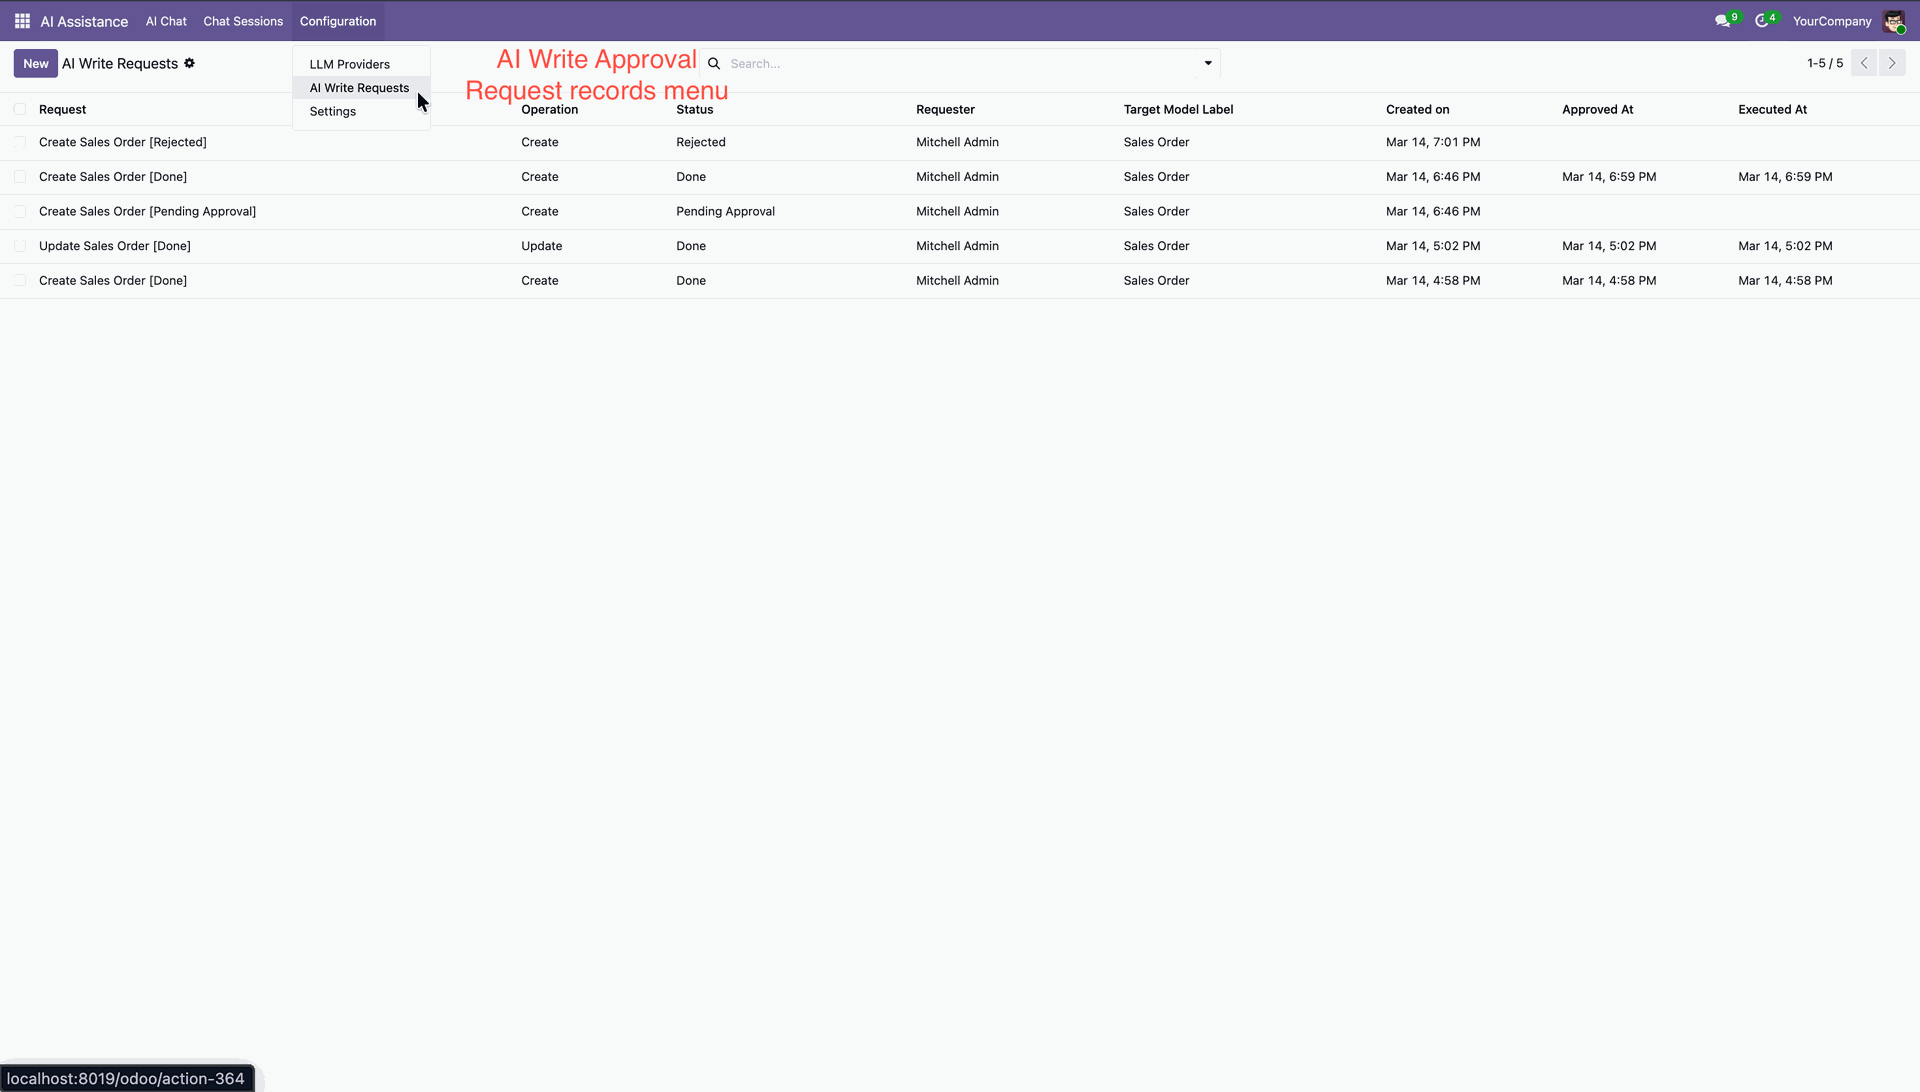Viewport: 1920px width, 1092px height.
Task: Choose Settings in the Configuration menu
Action: (332, 111)
